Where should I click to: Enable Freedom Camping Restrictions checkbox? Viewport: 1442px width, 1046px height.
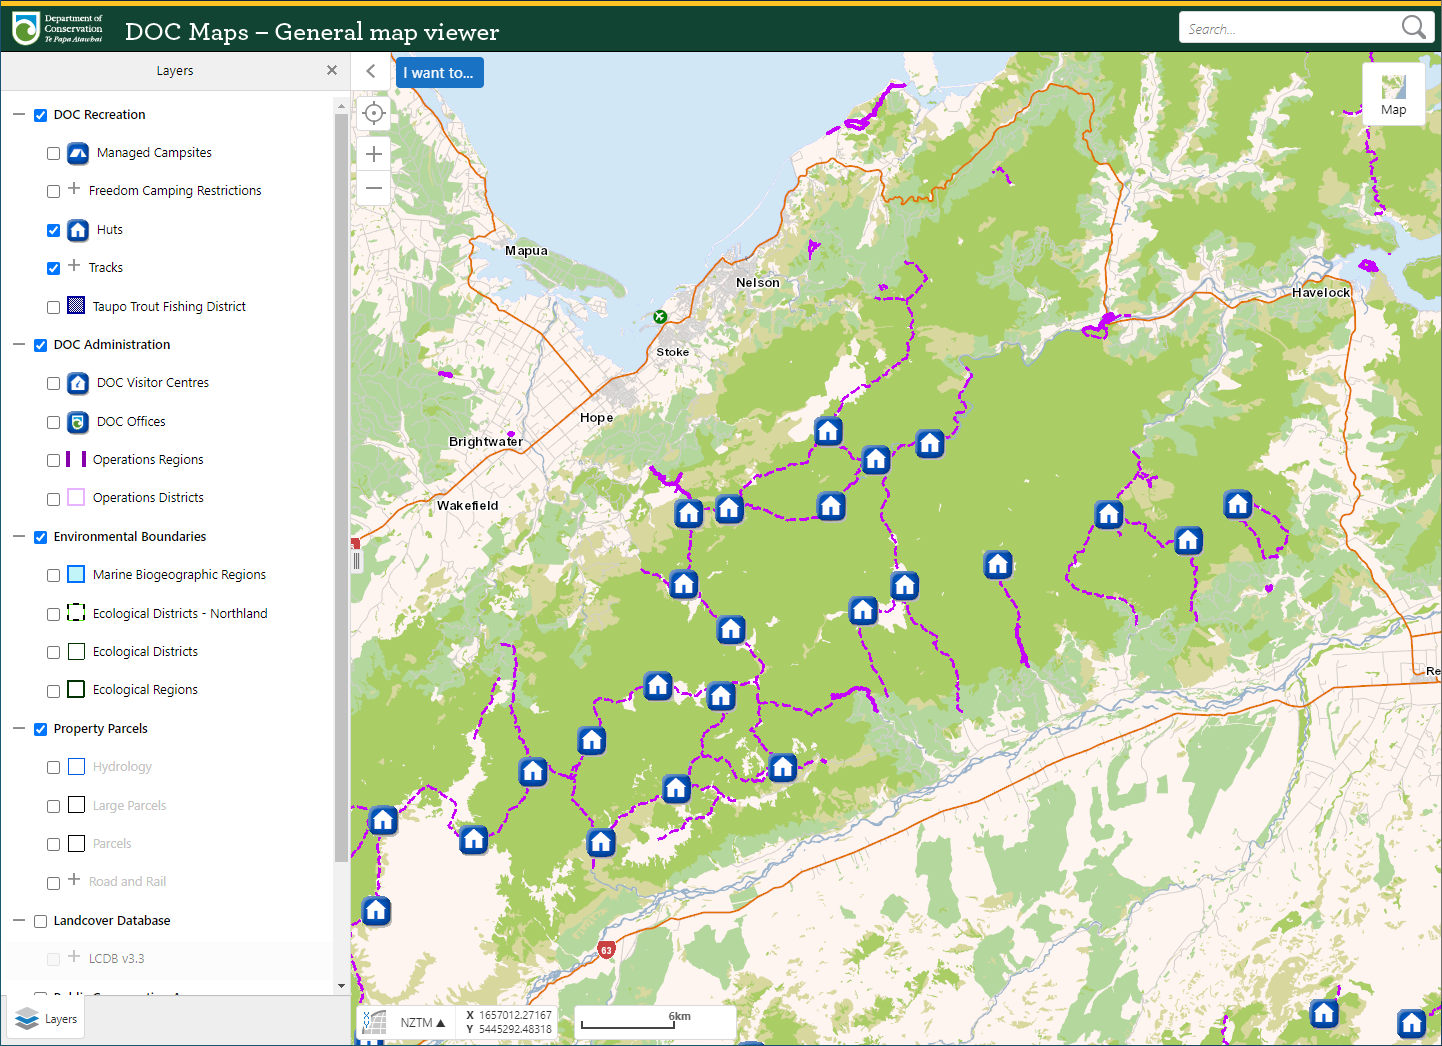pyautogui.click(x=54, y=192)
